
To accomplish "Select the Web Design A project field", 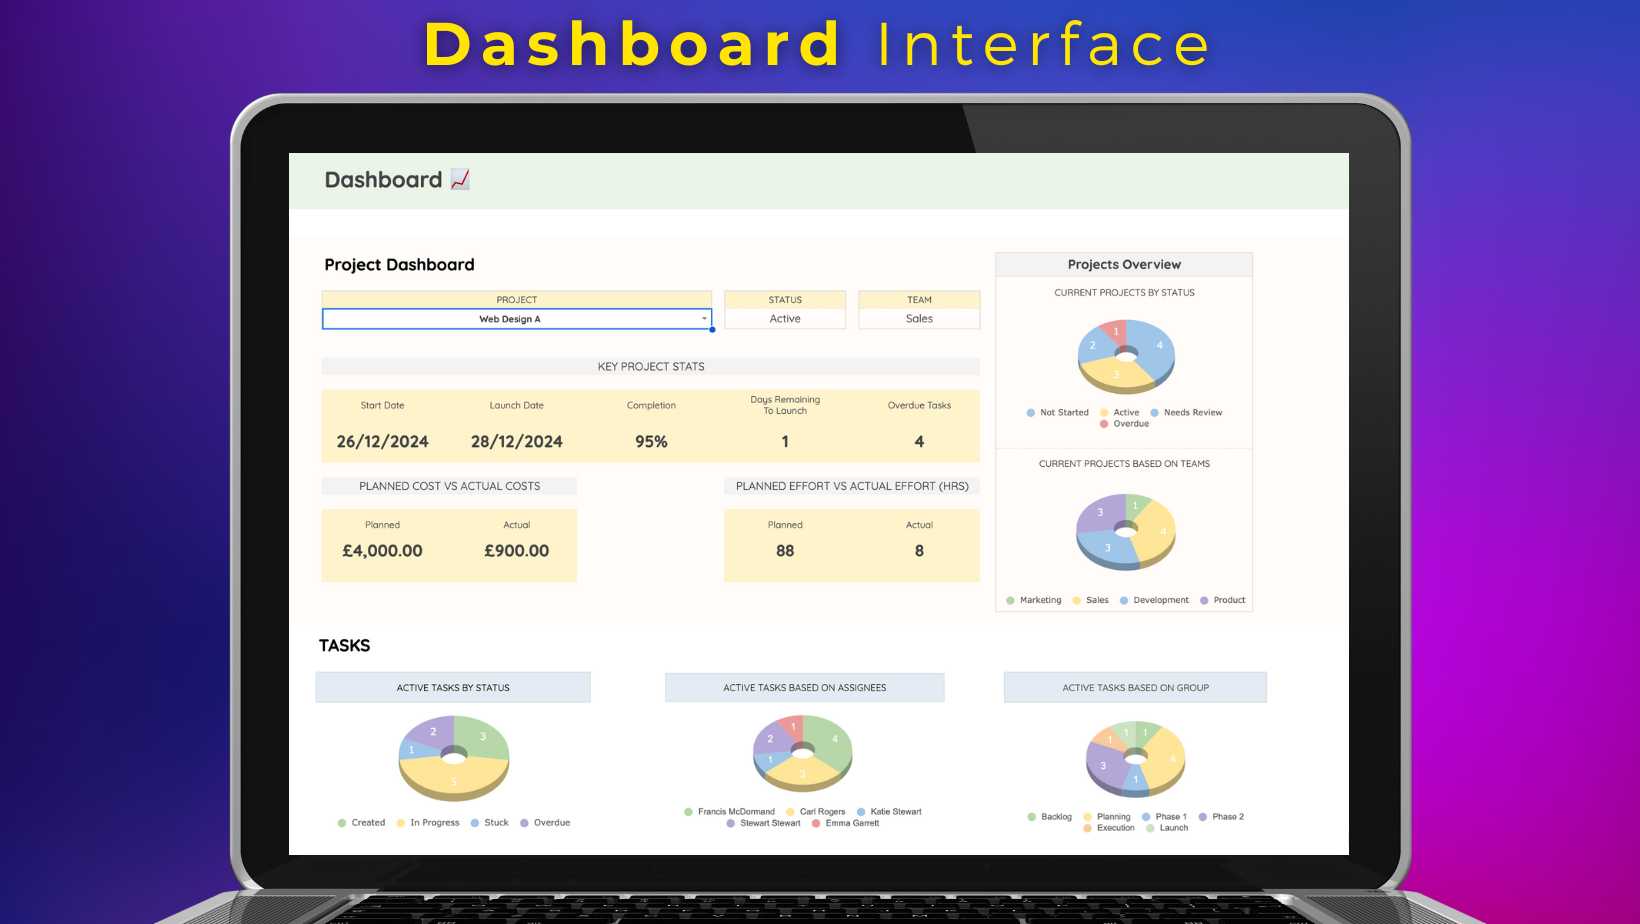I will click(x=510, y=319).
